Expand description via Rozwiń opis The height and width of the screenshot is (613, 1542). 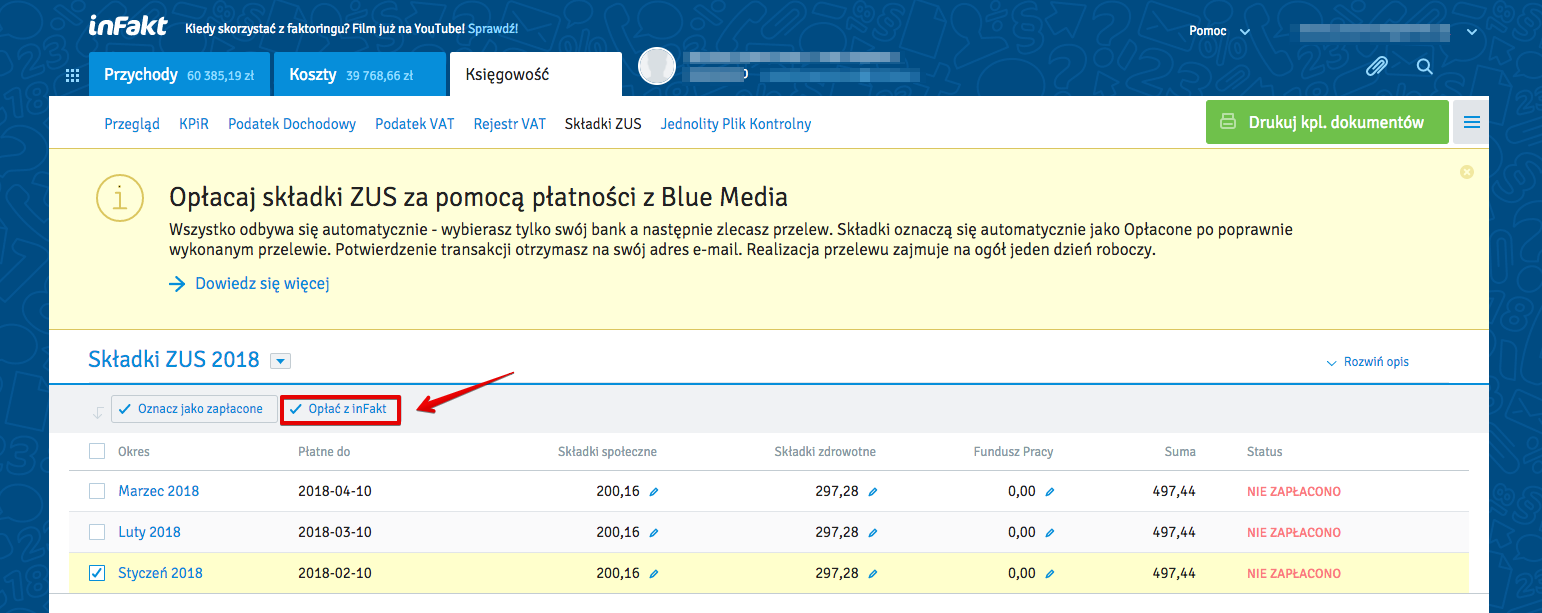click(1367, 362)
